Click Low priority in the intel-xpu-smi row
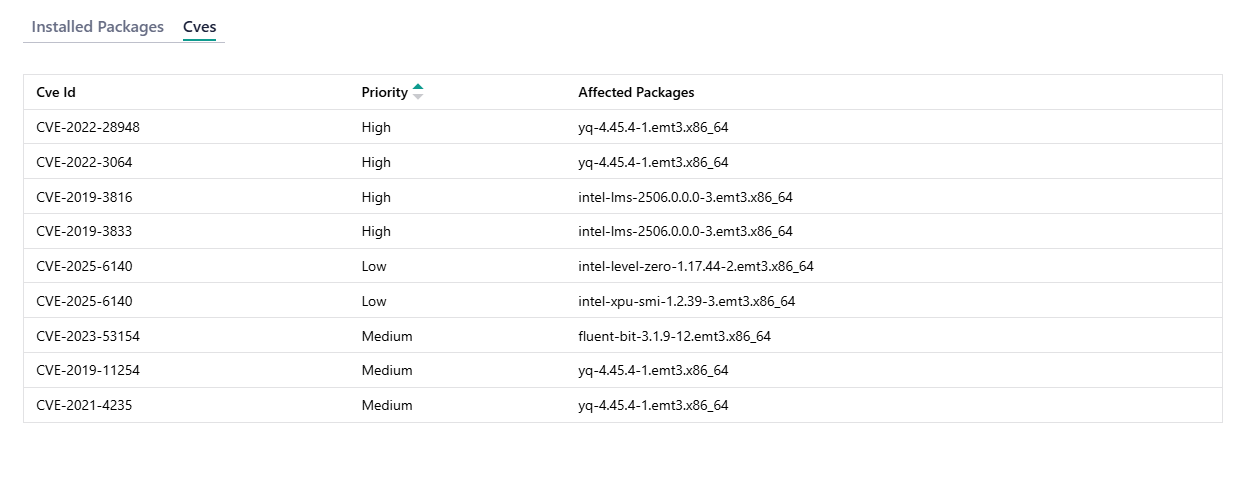This screenshot has width=1245, height=492. coord(374,301)
